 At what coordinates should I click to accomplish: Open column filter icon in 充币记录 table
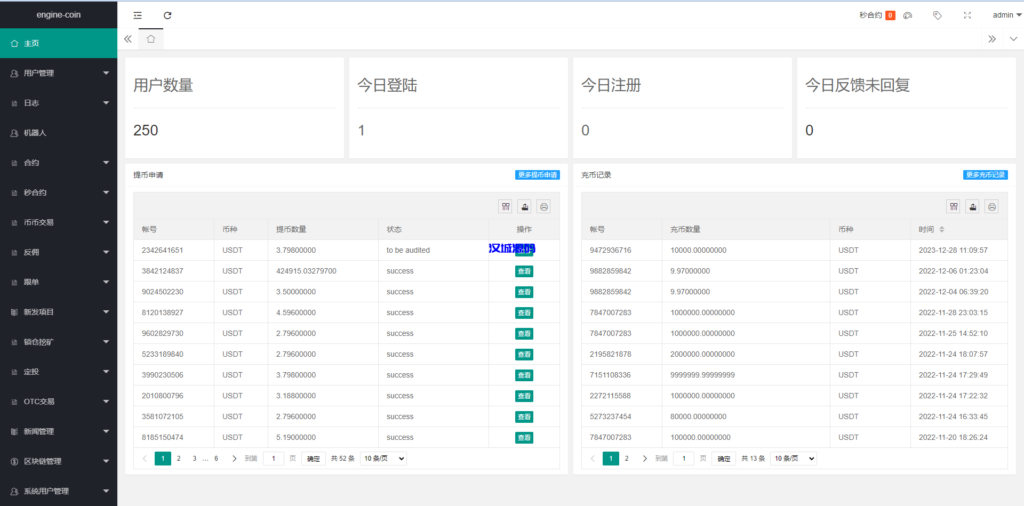coord(953,206)
